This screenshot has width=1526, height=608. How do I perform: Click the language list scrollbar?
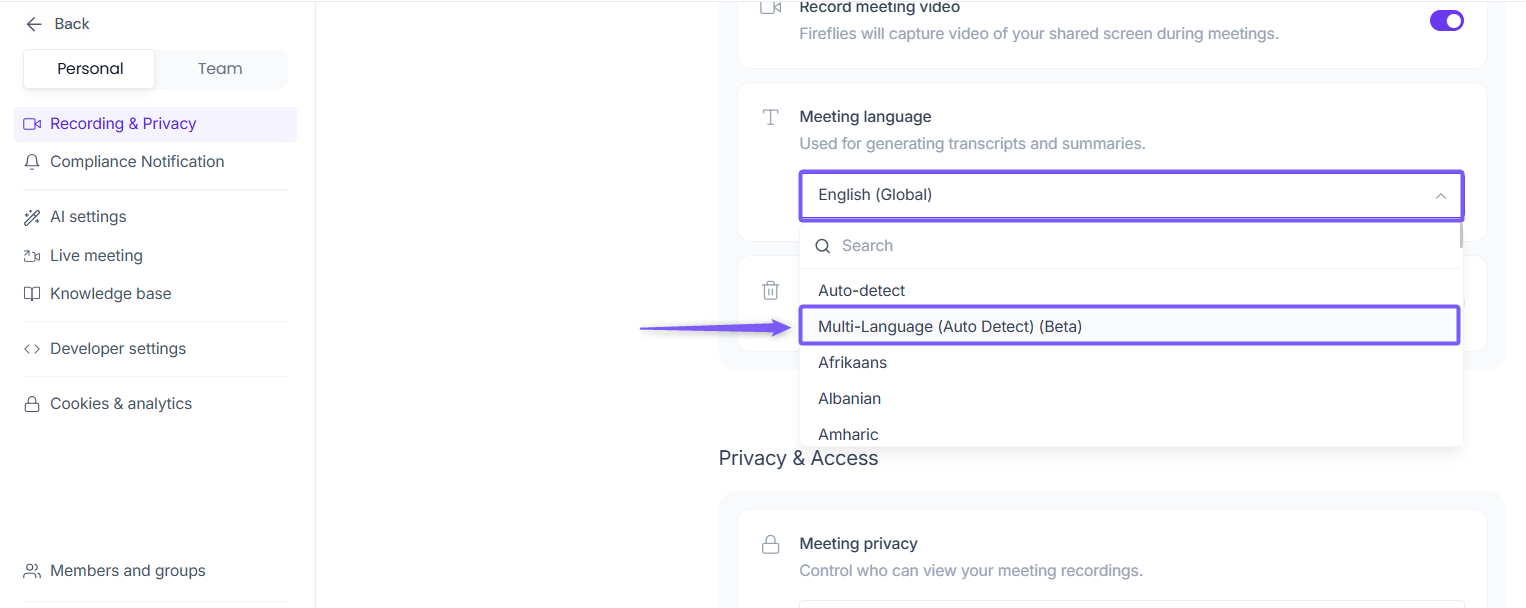click(1461, 236)
